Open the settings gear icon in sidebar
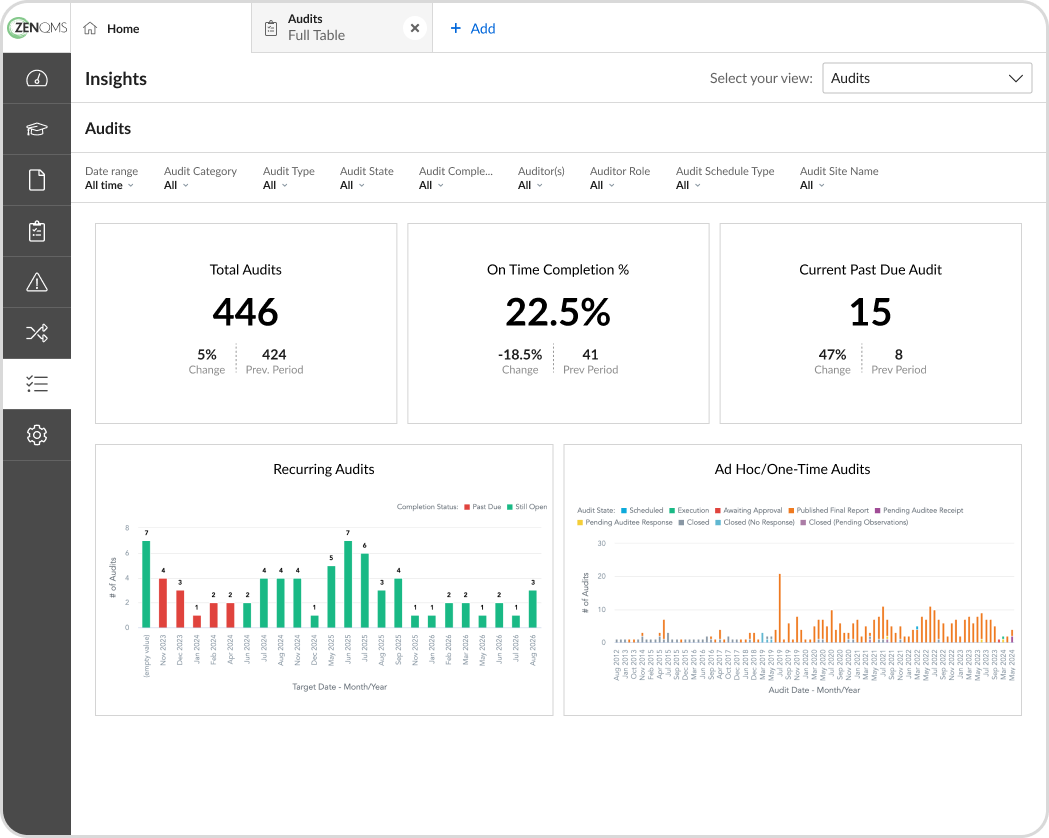The height and width of the screenshot is (838, 1049). (x=36, y=434)
